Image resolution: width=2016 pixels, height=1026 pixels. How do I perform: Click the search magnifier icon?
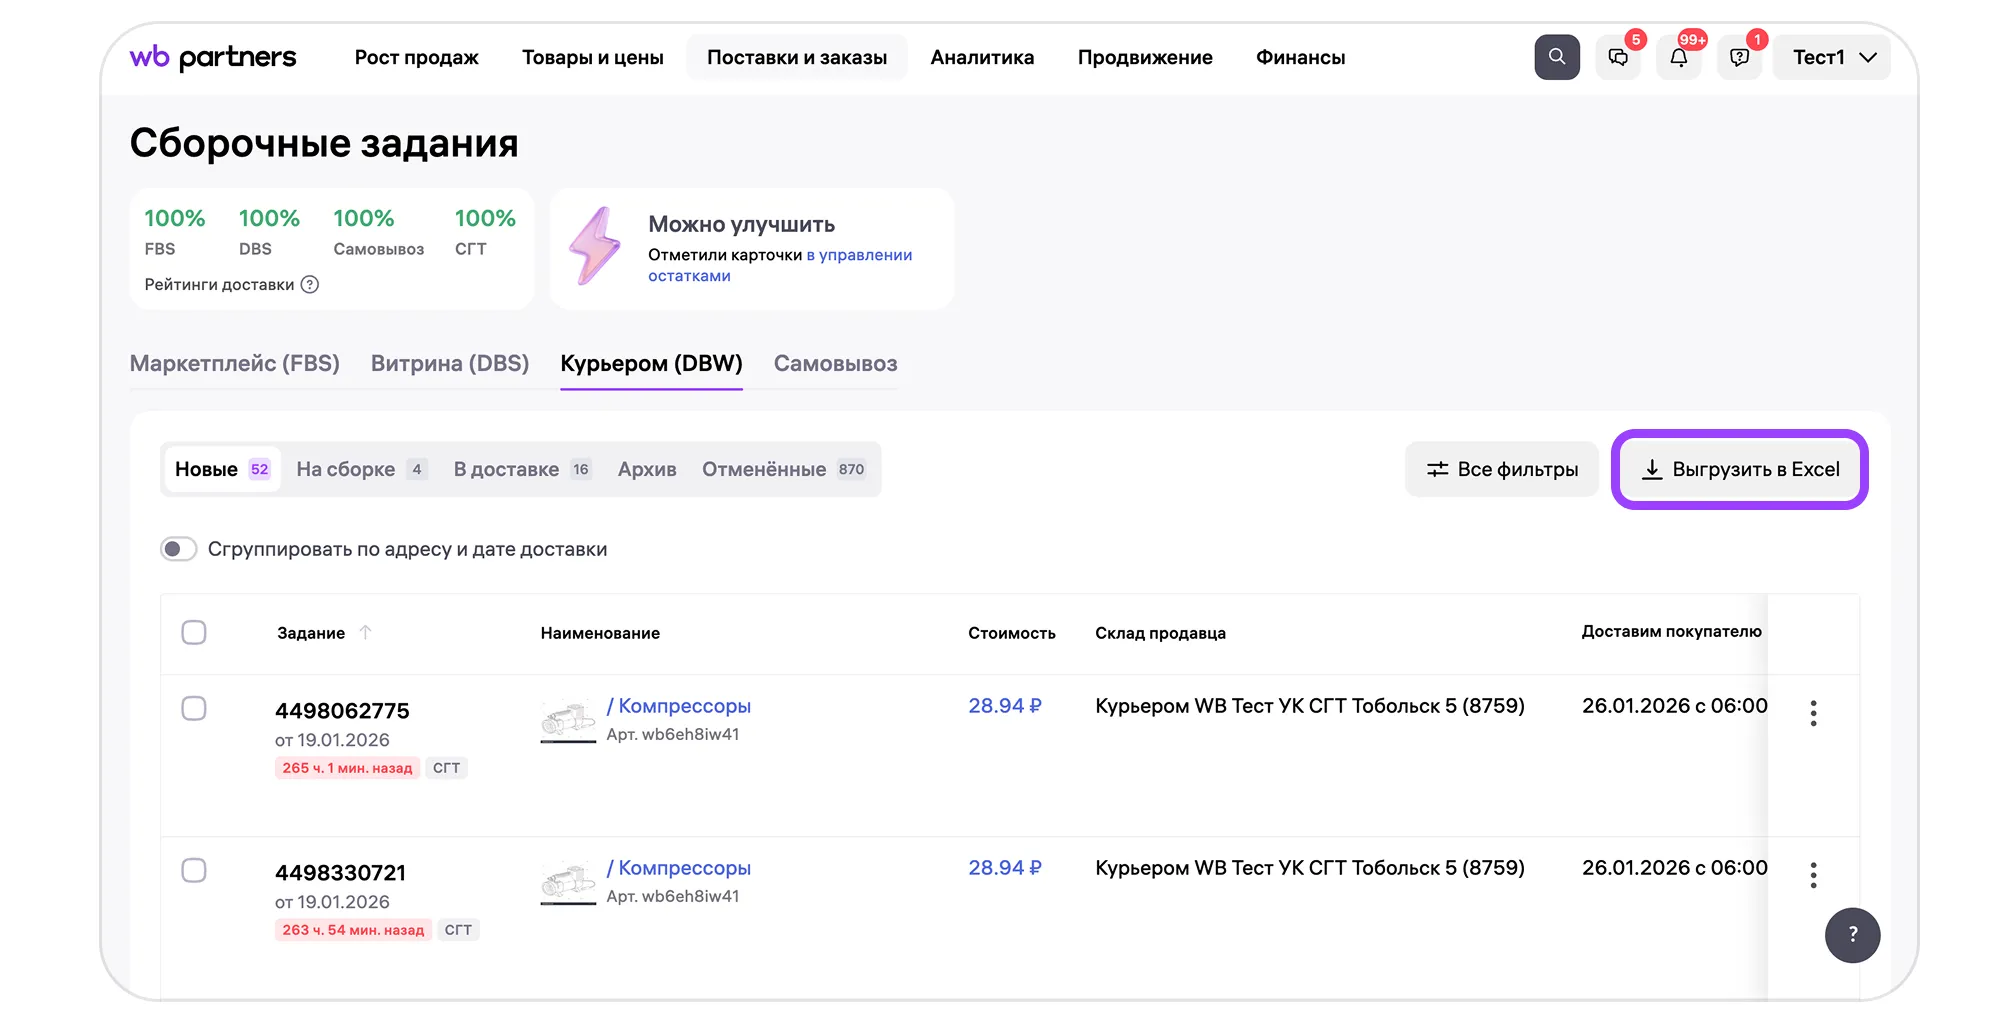[x=1557, y=57]
